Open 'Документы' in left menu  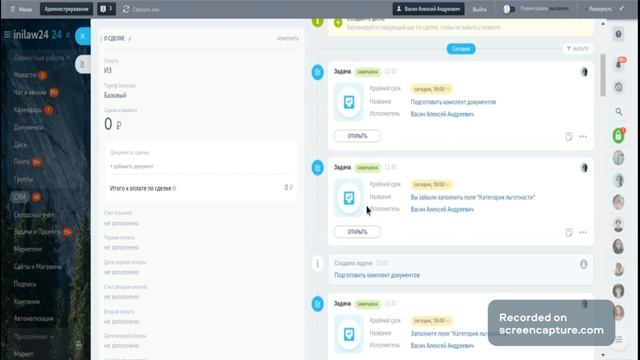29,127
